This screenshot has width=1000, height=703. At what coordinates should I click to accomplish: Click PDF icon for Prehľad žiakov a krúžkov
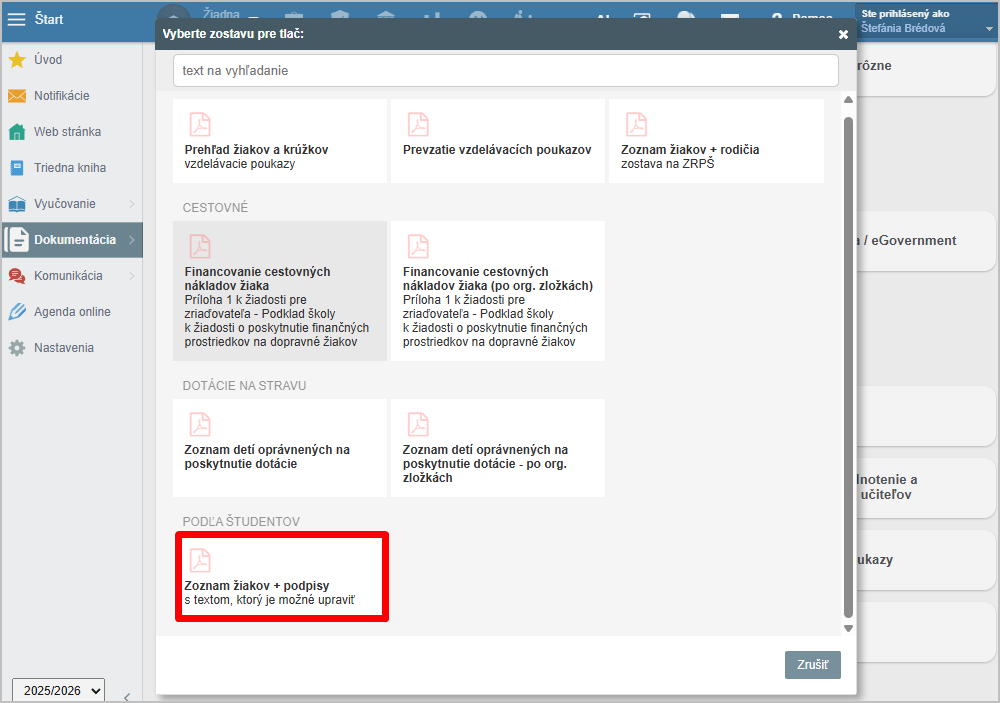pos(201,124)
